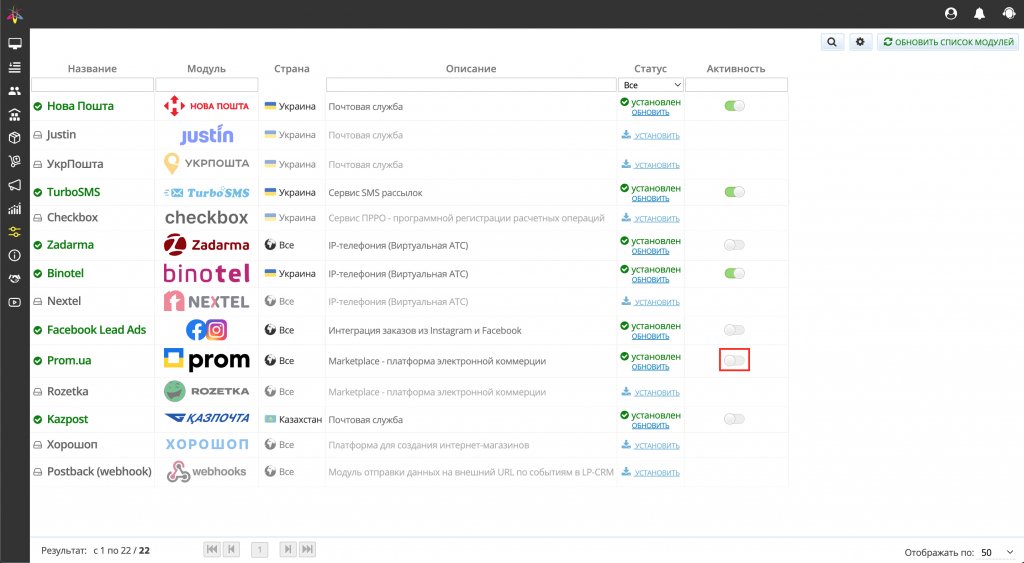Open the yellow sliders settings icon in sidebar
The image size is (1024, 563).
click(x=14, y=232)
